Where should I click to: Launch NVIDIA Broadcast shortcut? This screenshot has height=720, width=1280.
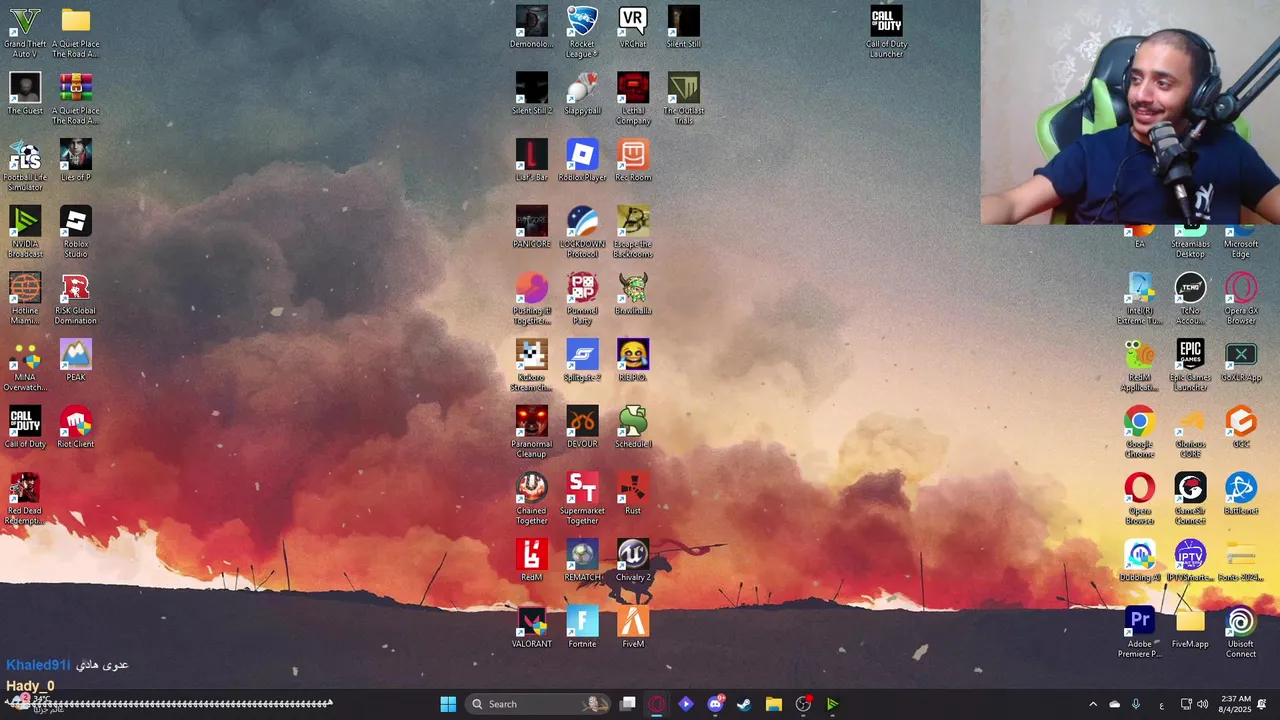tap(25, 232)
